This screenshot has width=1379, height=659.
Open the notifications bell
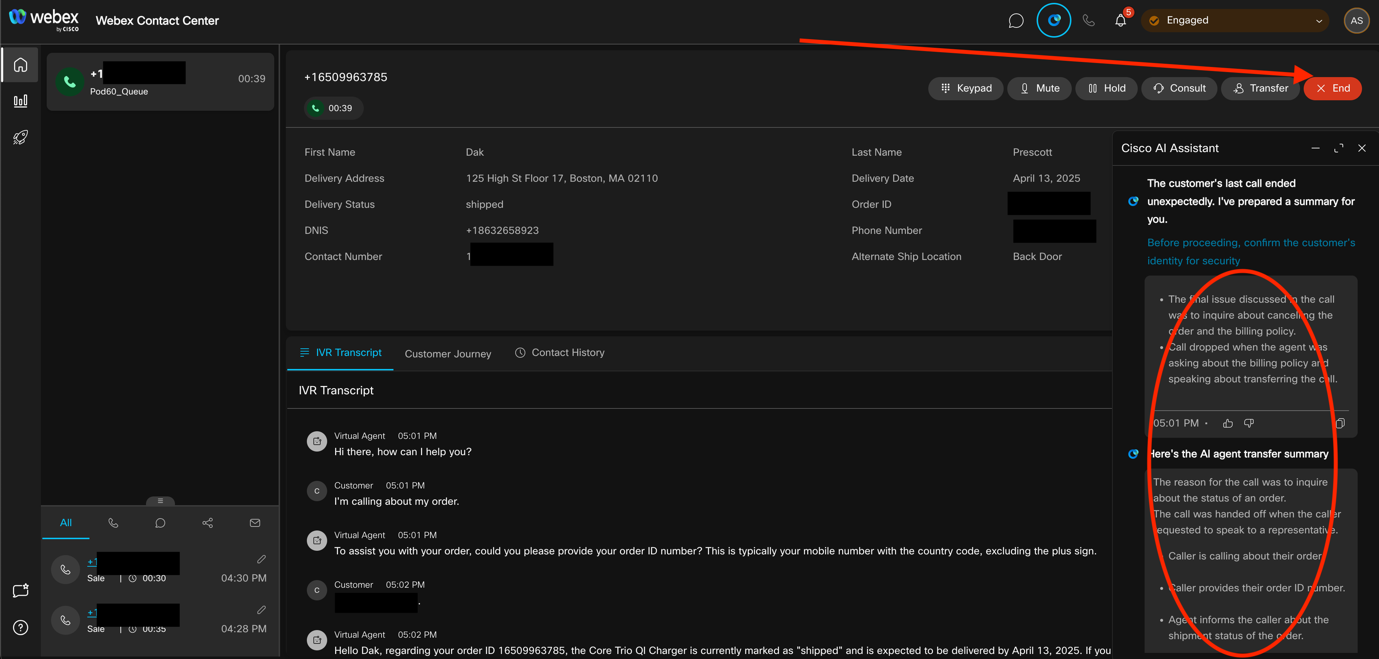click(x=1120, y=21)
